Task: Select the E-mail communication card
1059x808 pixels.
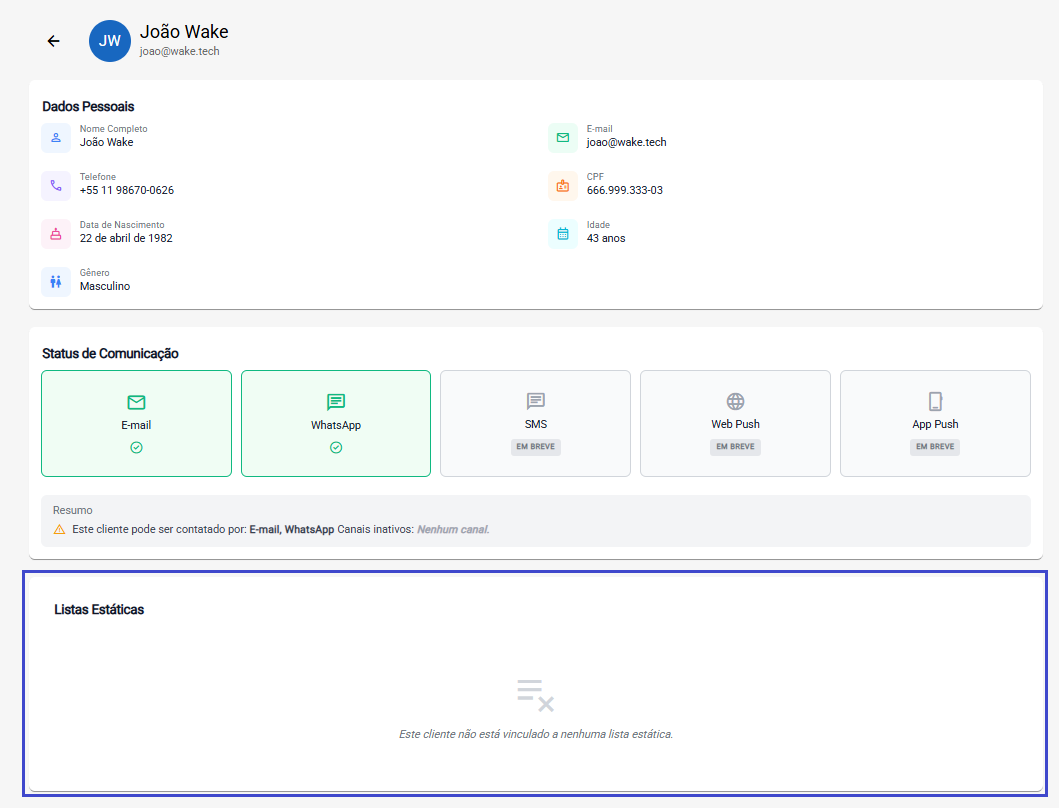Action: pyautogui.click(x=136, y=423)
